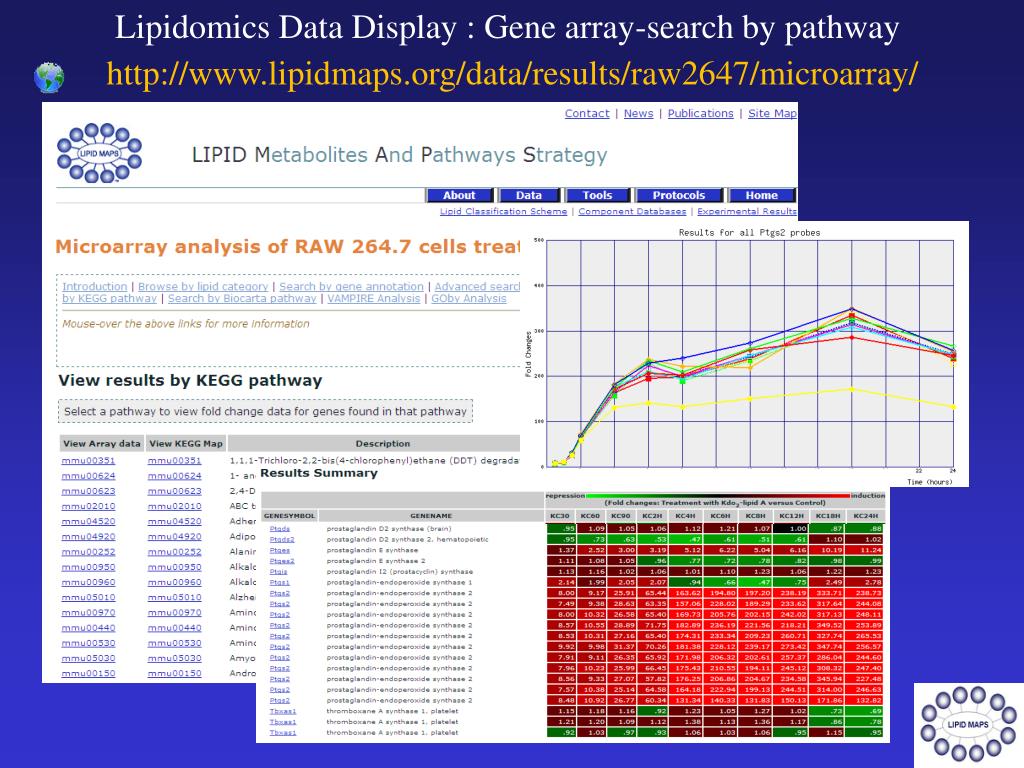Click the 'prostaglandin D2 synthase (brain)' gene name
This screenshot has height=768, width=1024.
point(389,529)
